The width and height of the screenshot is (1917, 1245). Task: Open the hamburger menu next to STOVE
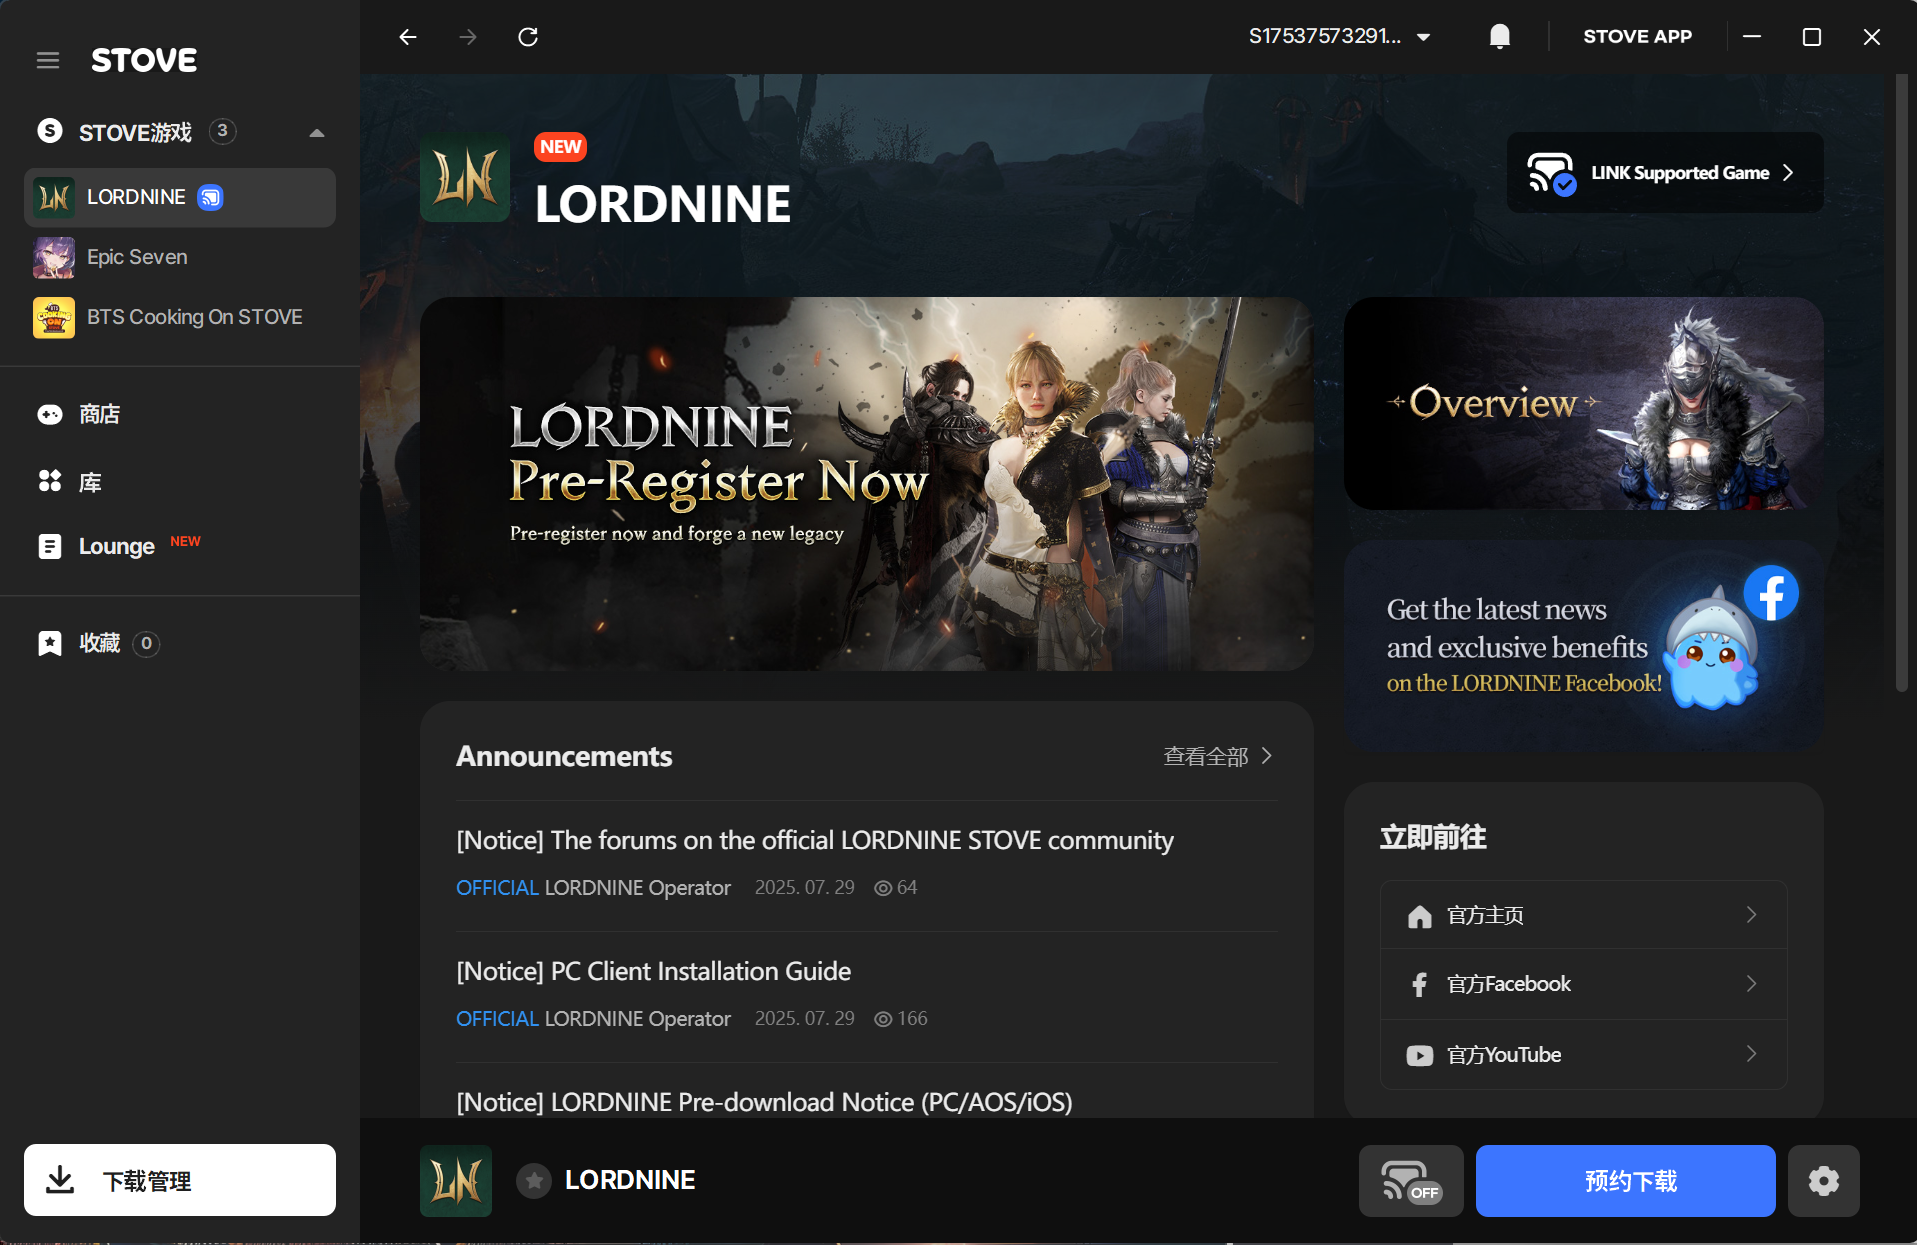pyautogui.click(x=48, y=60)
